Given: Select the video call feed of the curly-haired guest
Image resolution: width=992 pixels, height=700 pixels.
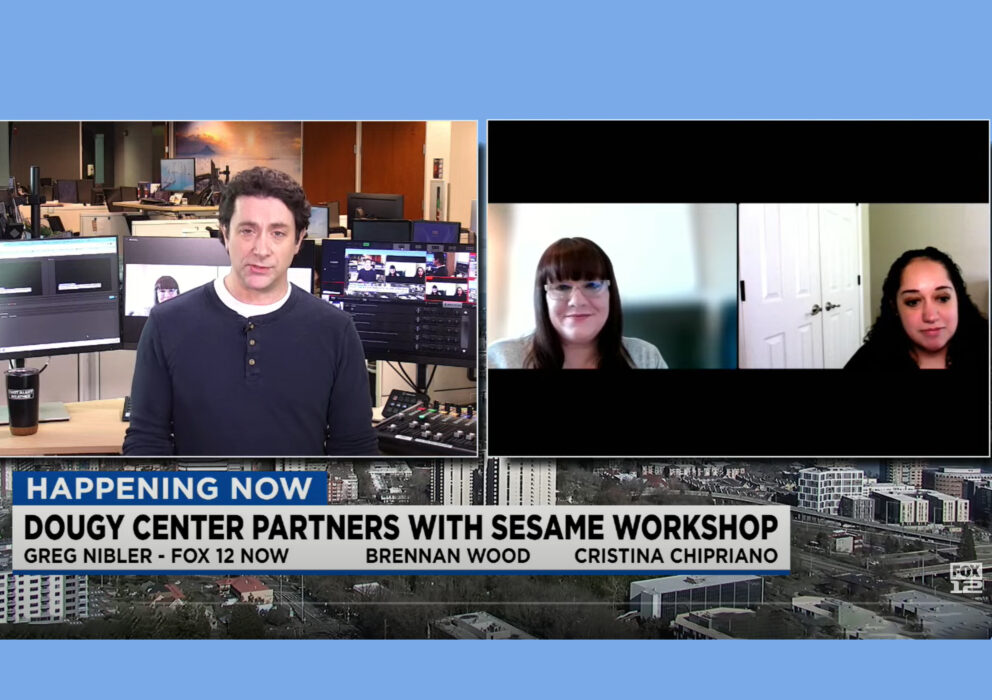Looking at the screenshot, I should click(864, 286).
